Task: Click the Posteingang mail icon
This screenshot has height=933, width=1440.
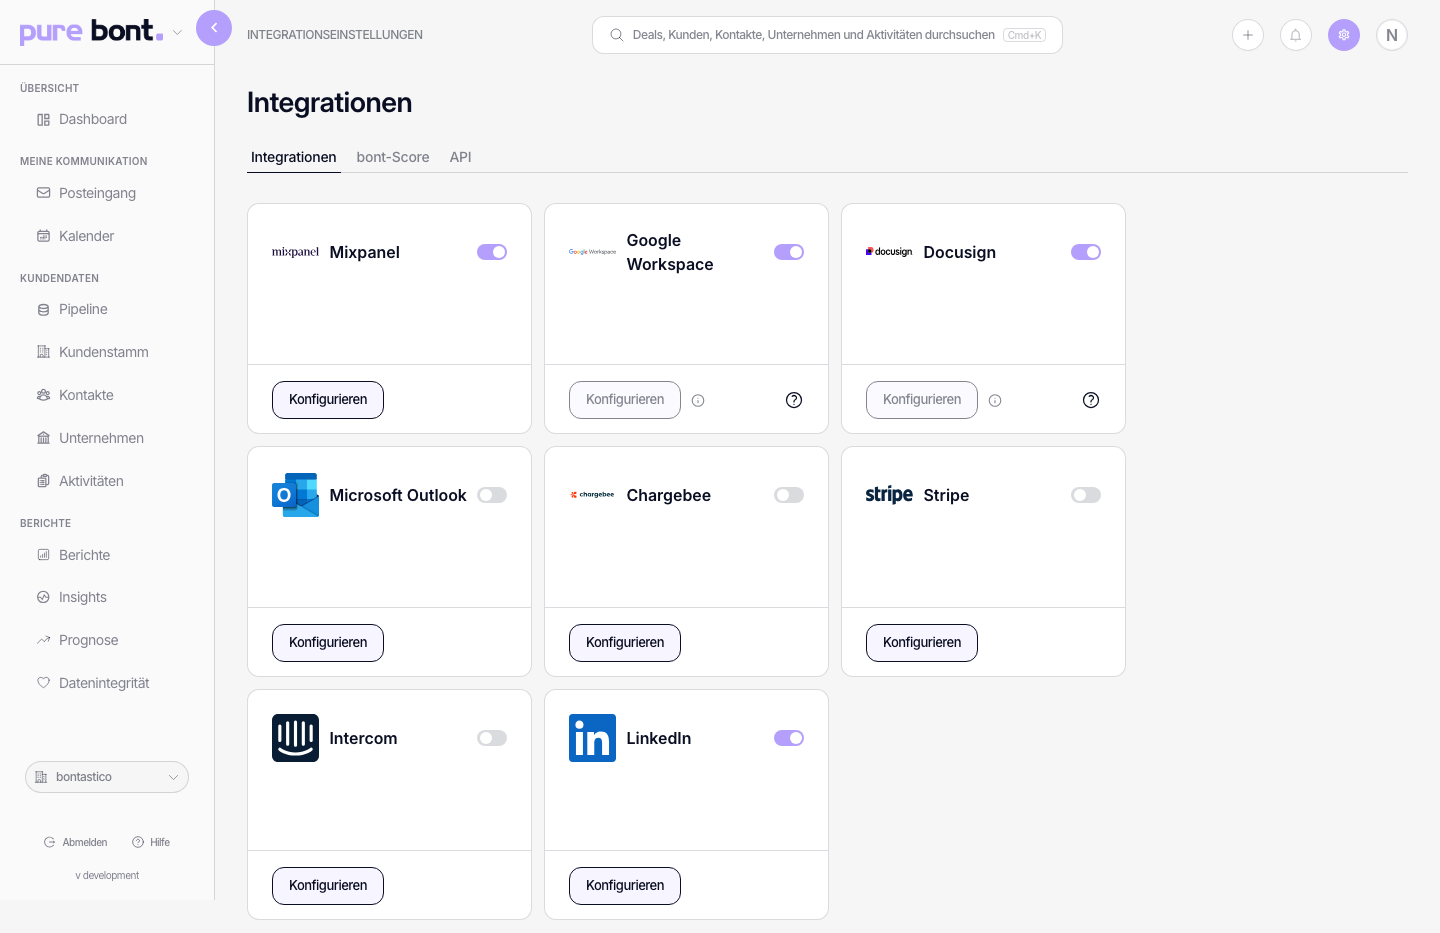Action: (43, 193)
